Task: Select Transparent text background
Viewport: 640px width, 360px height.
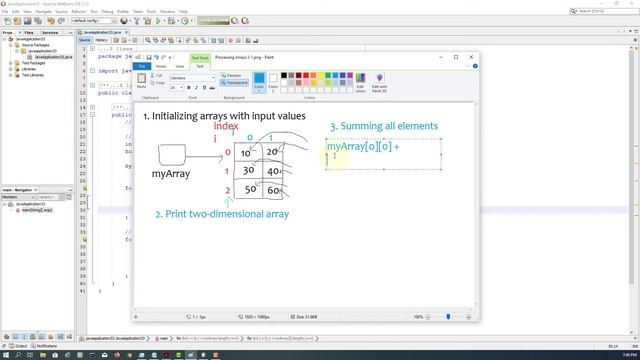Action: coord(234,83)
